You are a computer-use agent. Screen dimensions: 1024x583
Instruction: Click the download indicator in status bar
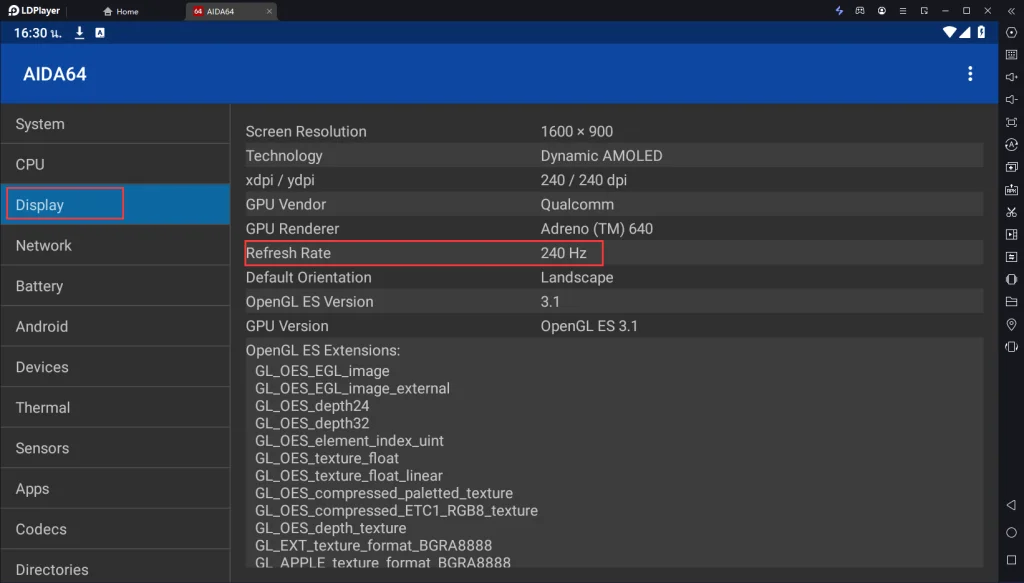79,33
